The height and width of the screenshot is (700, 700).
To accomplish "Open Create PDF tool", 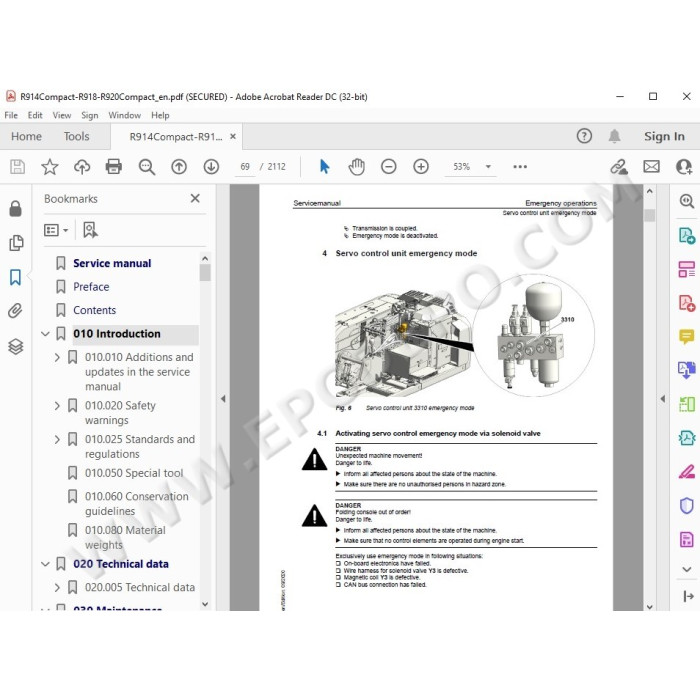I will [687, 303].
